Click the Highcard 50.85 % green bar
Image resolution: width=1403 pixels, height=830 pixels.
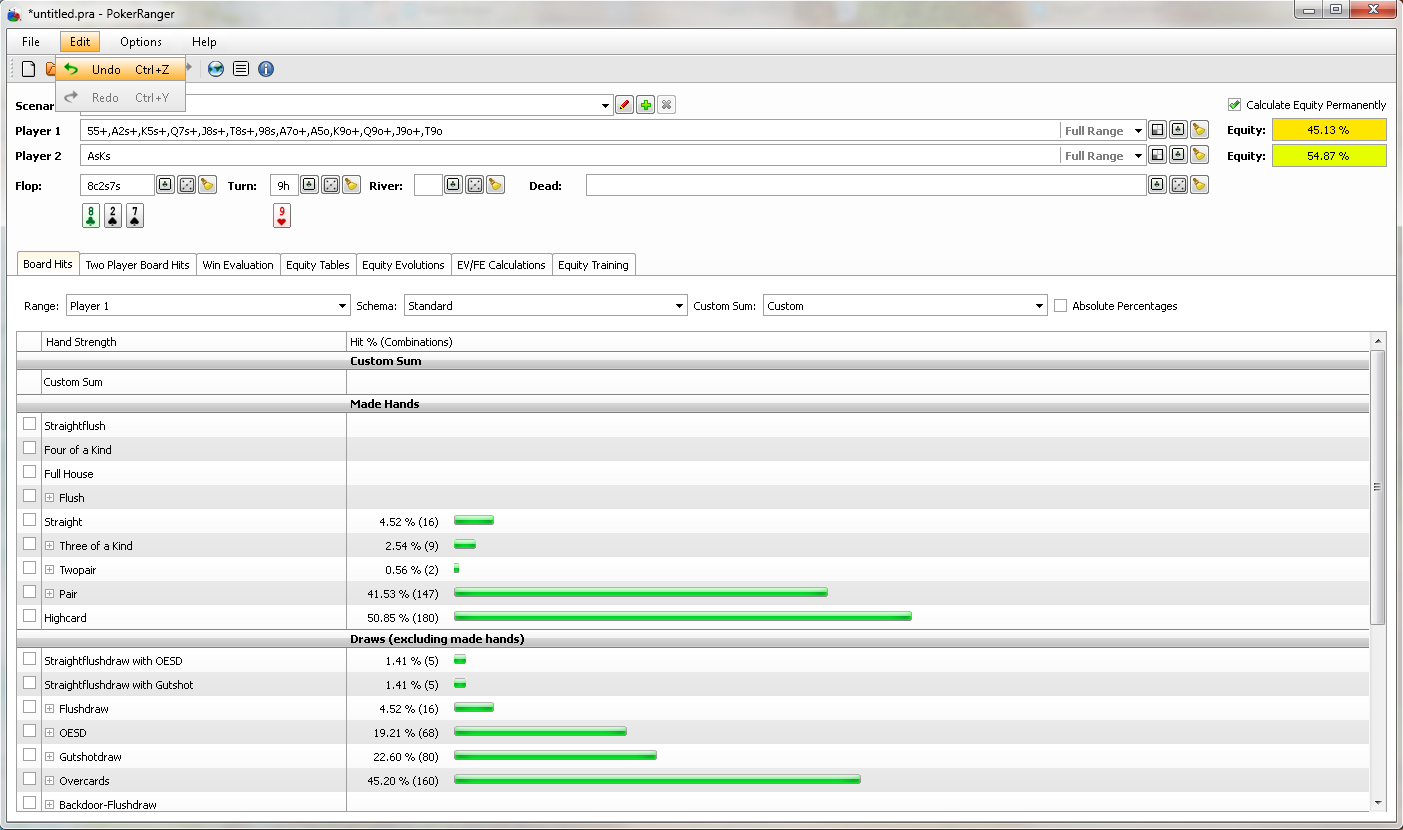click(683, 617)
